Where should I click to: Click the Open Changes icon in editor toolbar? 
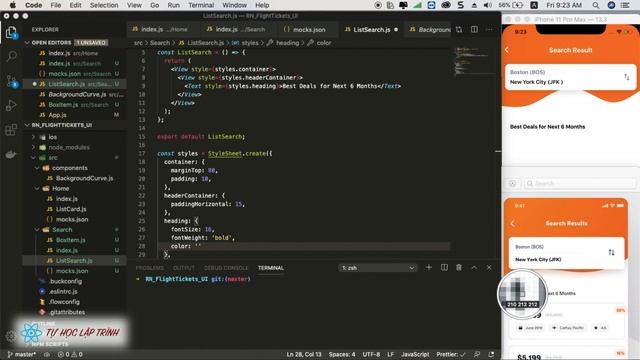point(459,29)
